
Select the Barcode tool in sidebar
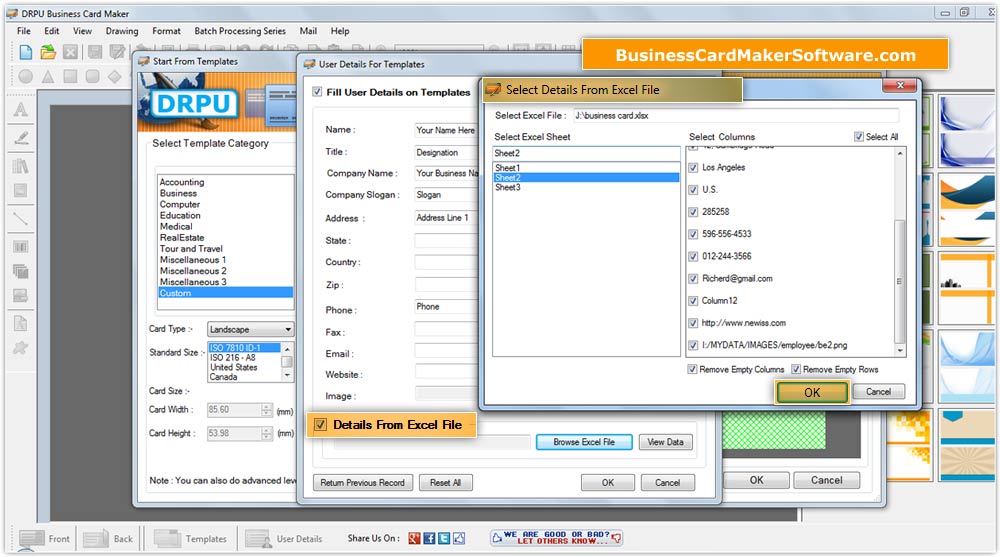click(x=20, y=246)
